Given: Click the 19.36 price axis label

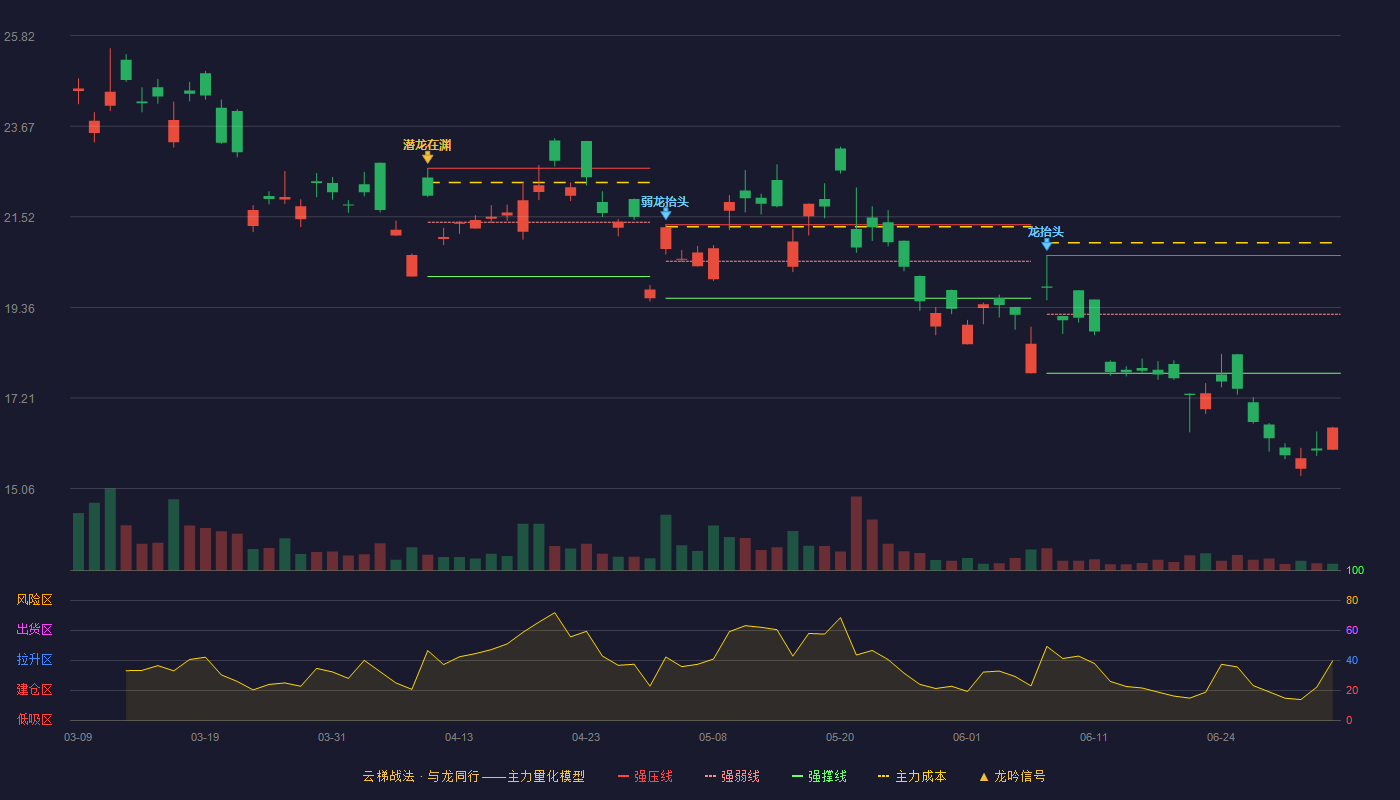Looking at the screenshot, I should point(19,309).
